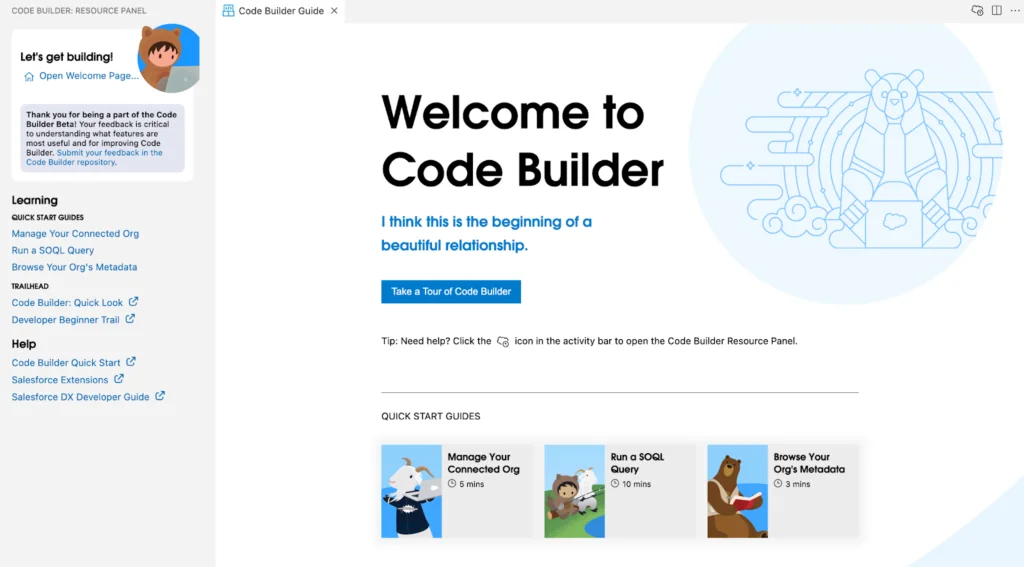Open Run a SOQL Query sidebar link

pyautogui.click(x=53, y=250)
